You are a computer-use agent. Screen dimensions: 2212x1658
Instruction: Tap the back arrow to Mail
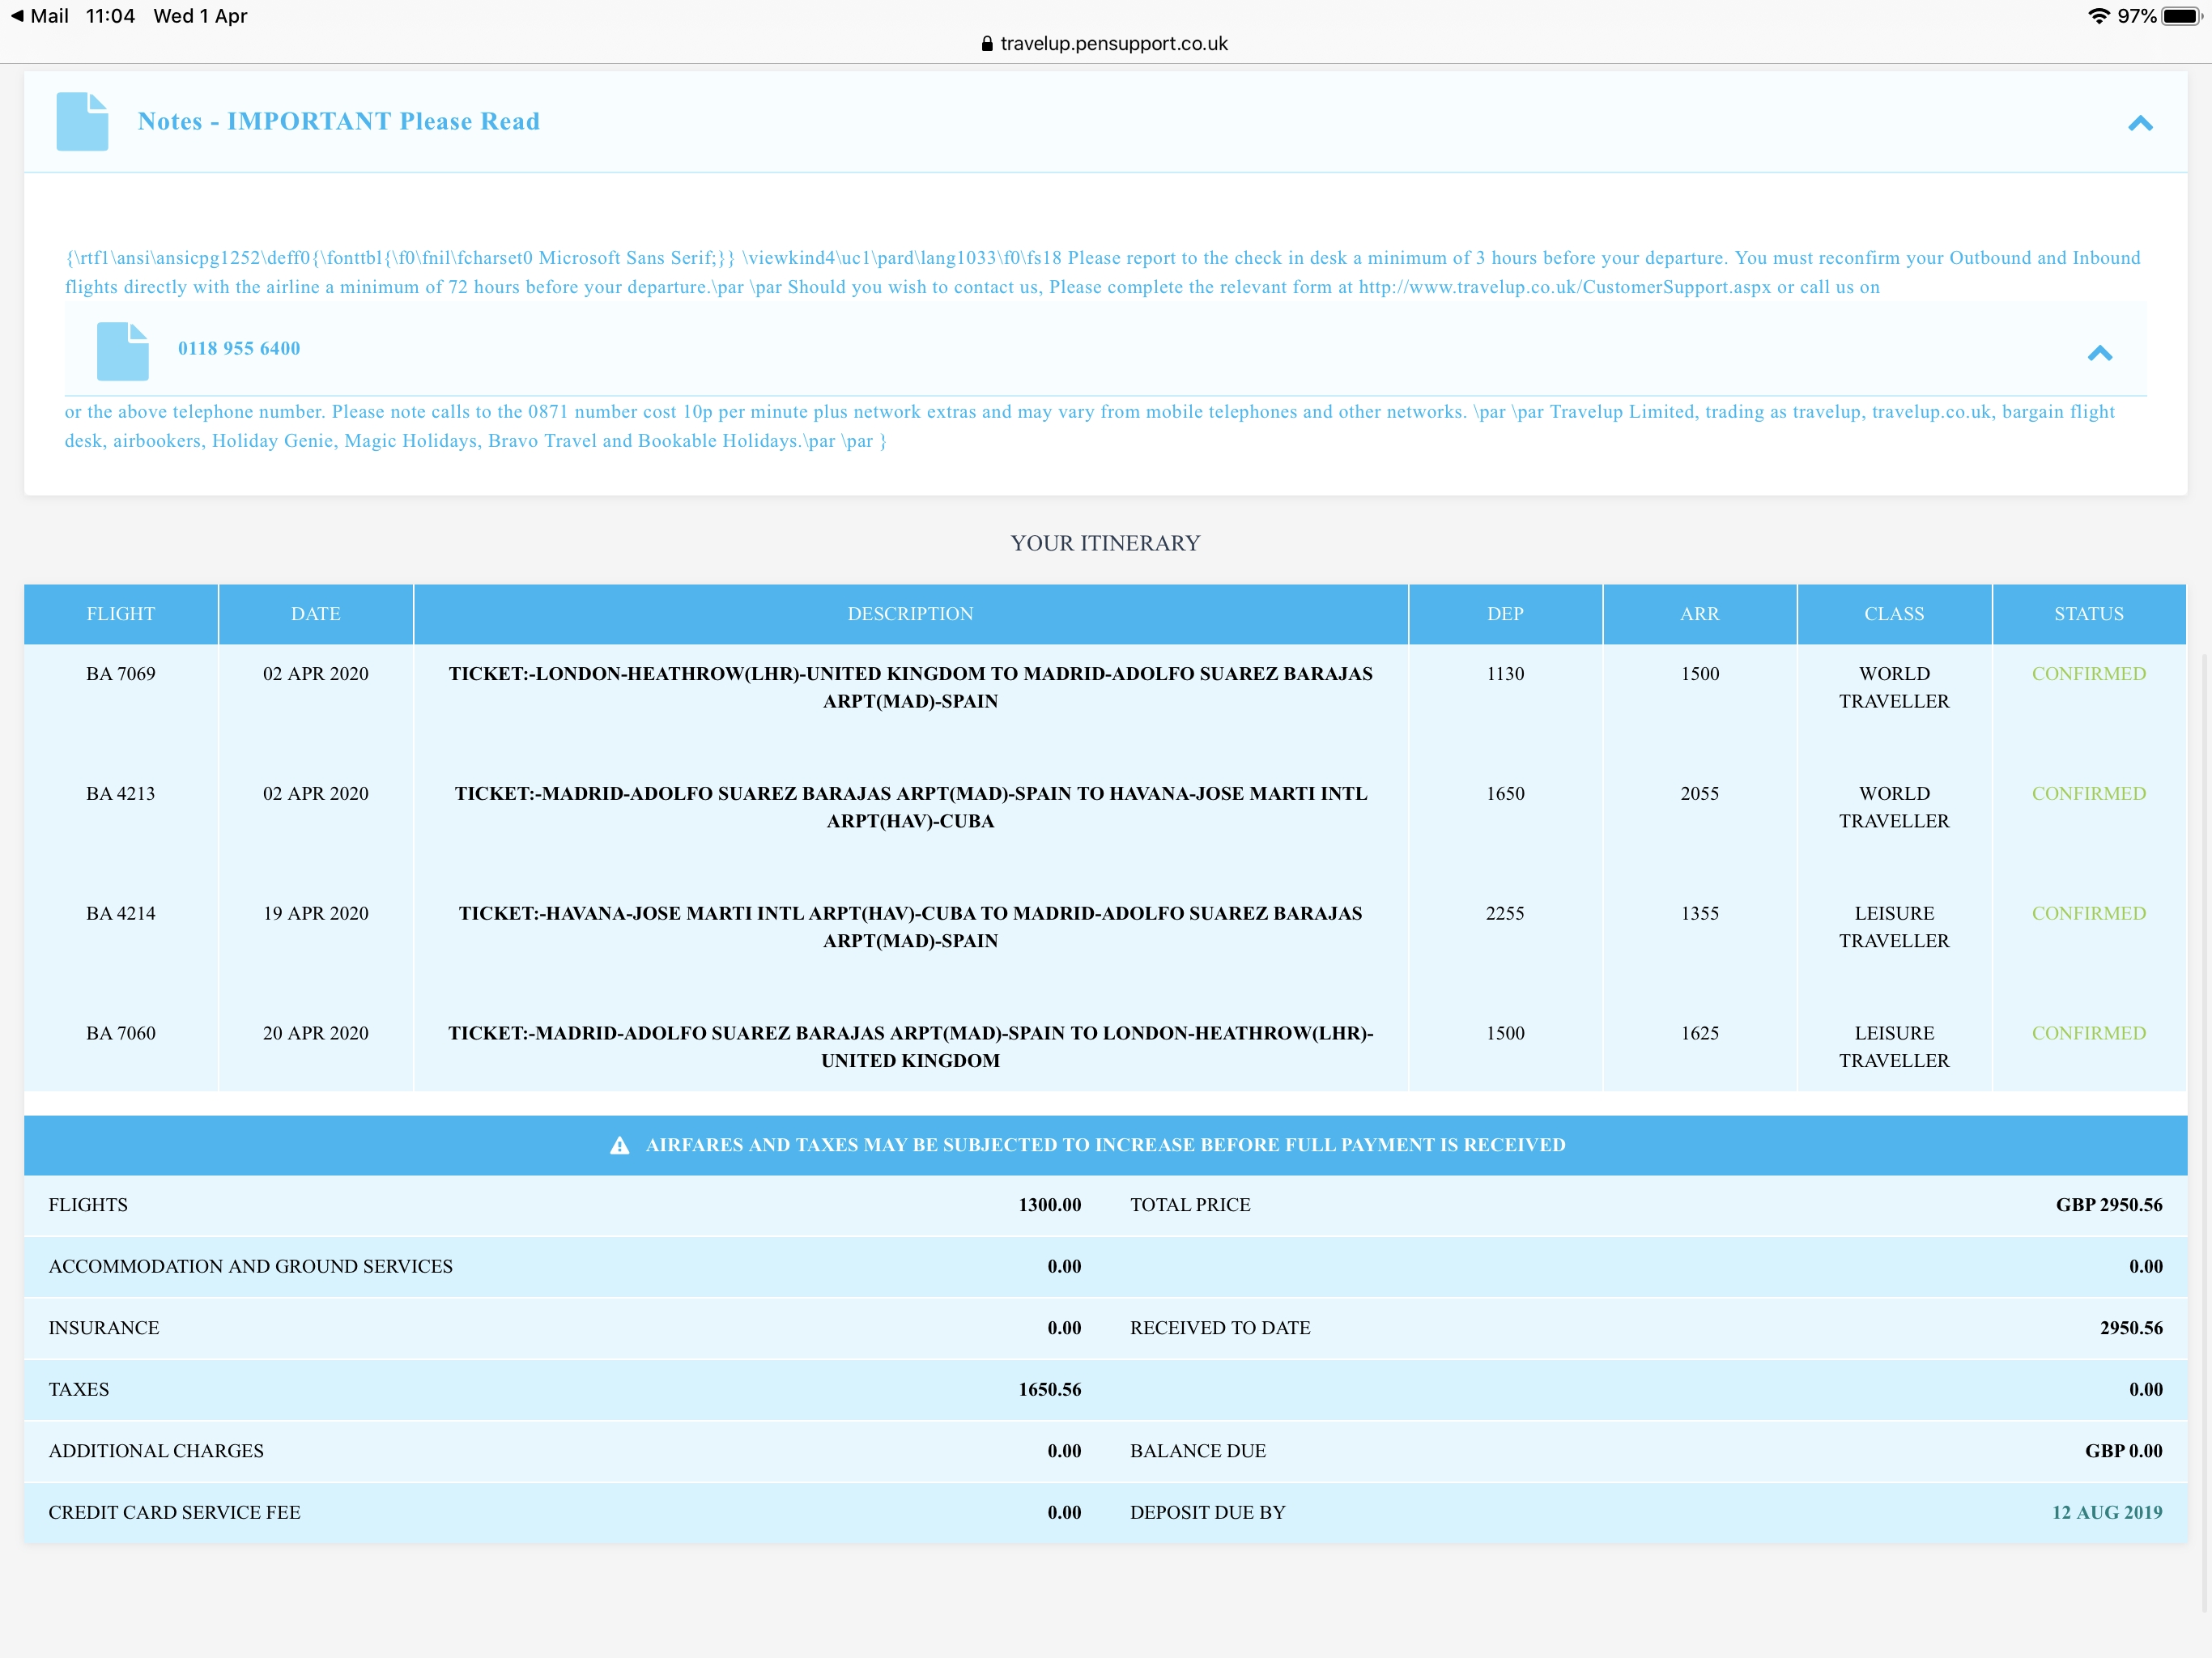tap(17, 16)
